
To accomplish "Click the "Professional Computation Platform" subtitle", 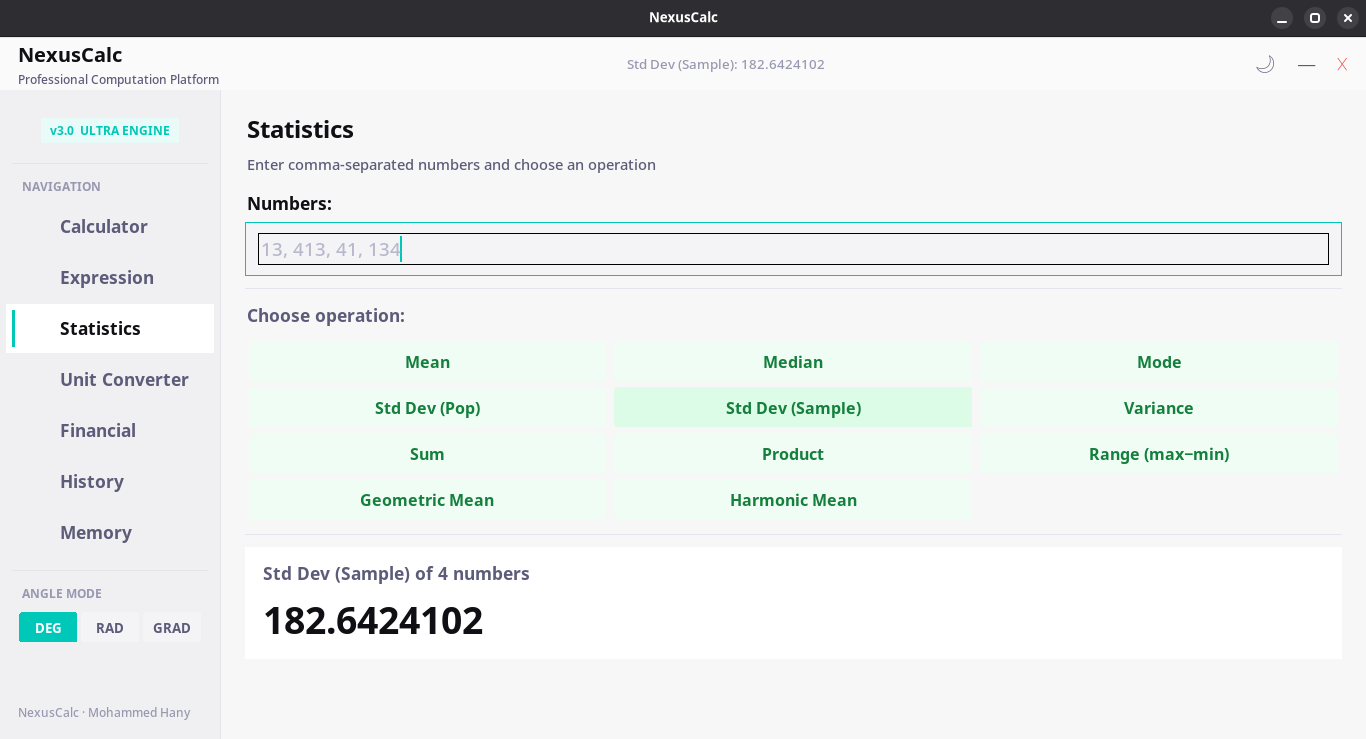I will pos(118,80).
